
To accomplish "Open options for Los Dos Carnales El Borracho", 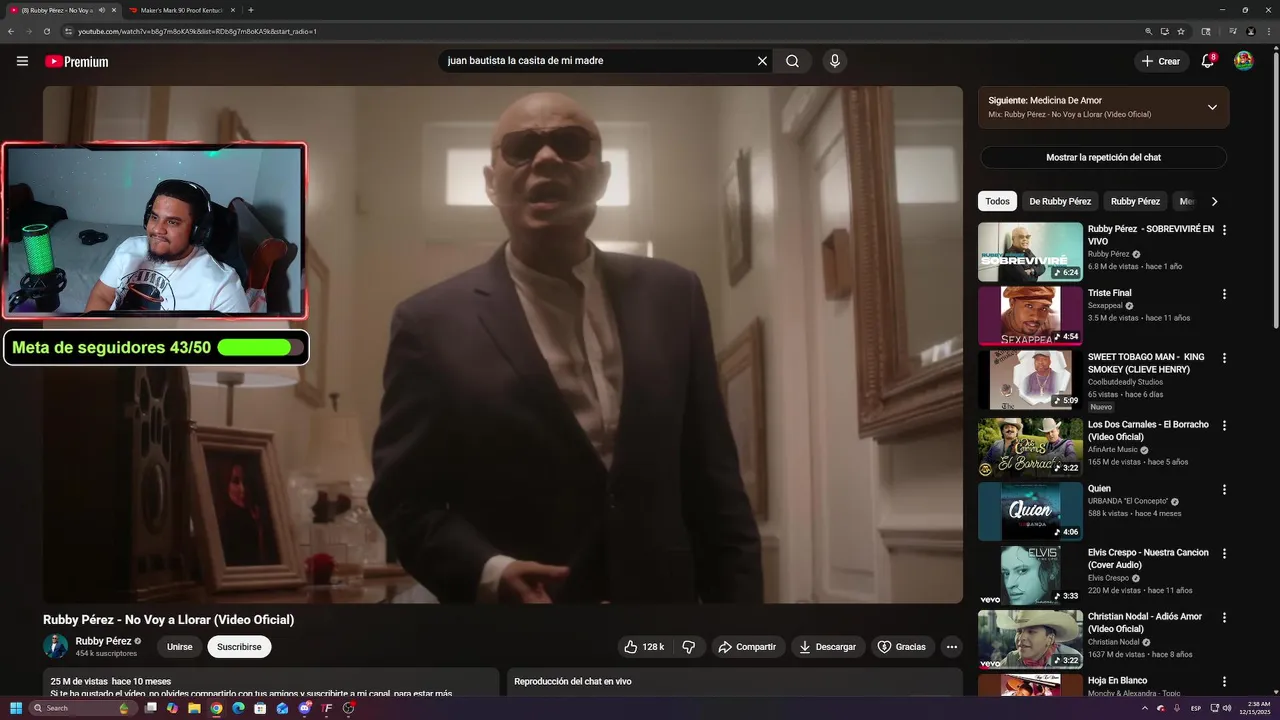I will click(1224, 426).
